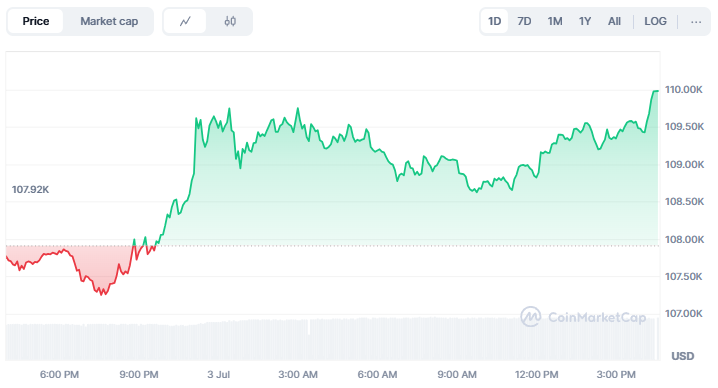Choose the 7D time range
The width and height of the screenshot is (718, 388).
point(524,22)
